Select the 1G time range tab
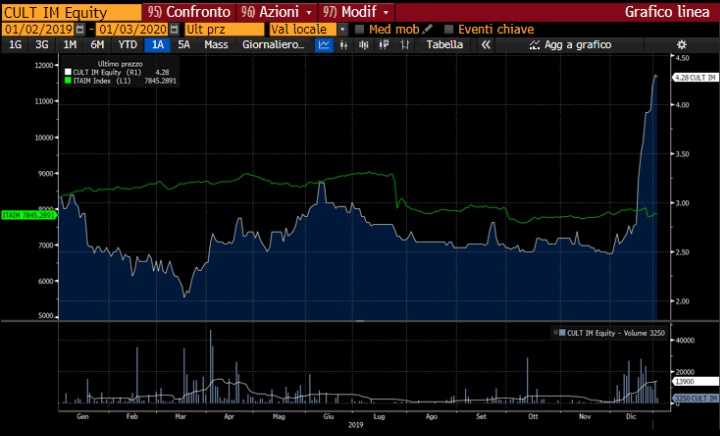The image size is (720, 436). 15,45
